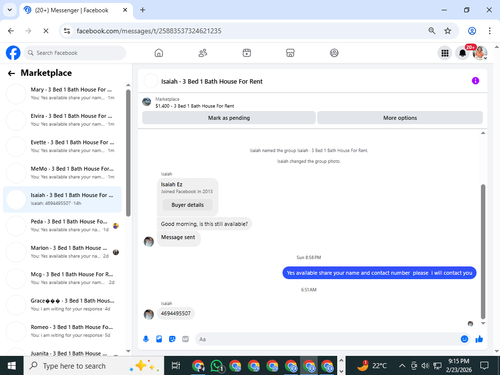This screenshot has width=500, height=375.
Task: Click More options button
Action: click(x=400, y=118)
